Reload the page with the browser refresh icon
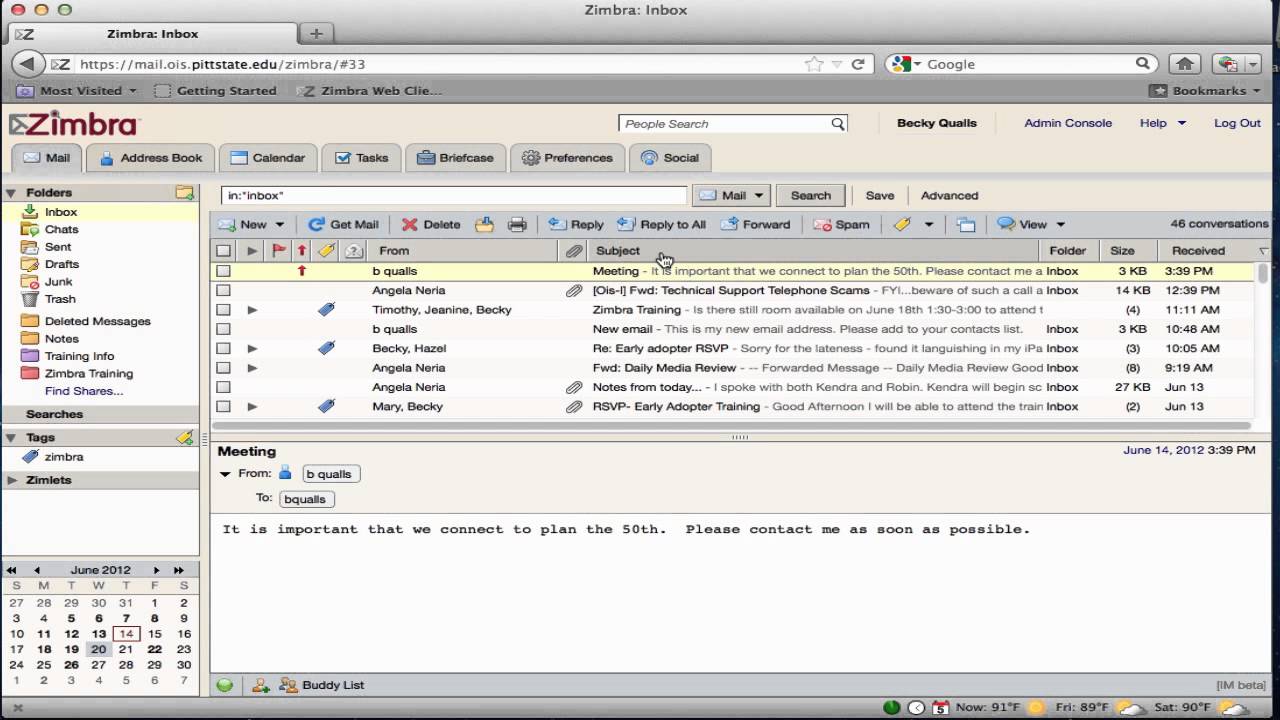Image resolution: width=1280 pixels, height=720 pixels. pyautogui.click(x=858, y=64)
